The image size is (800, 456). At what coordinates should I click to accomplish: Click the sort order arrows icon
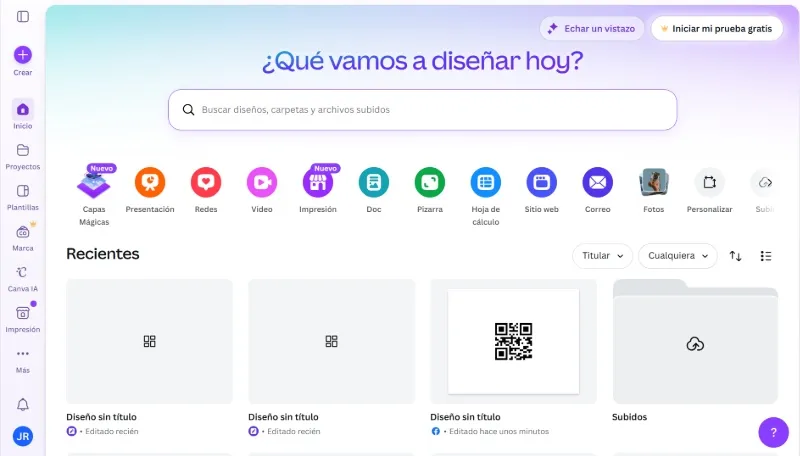[735, 256]
